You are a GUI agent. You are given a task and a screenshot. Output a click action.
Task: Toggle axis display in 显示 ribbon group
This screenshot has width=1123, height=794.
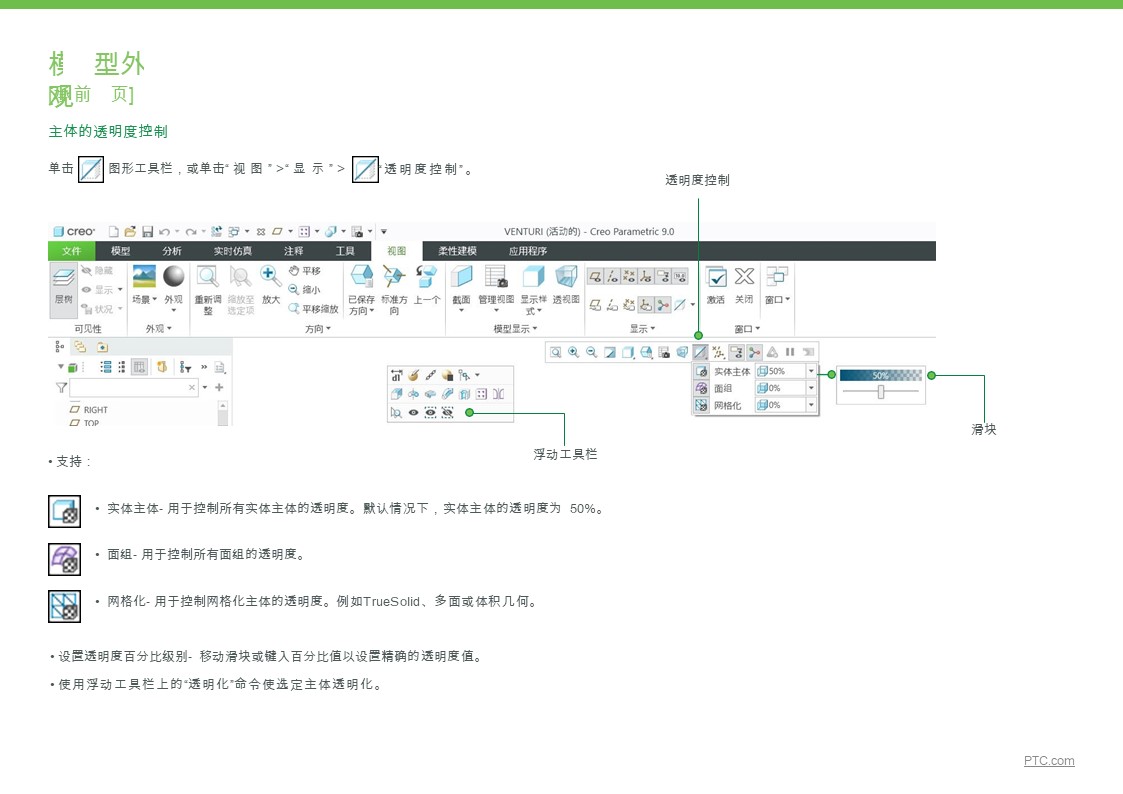point(612,276)
